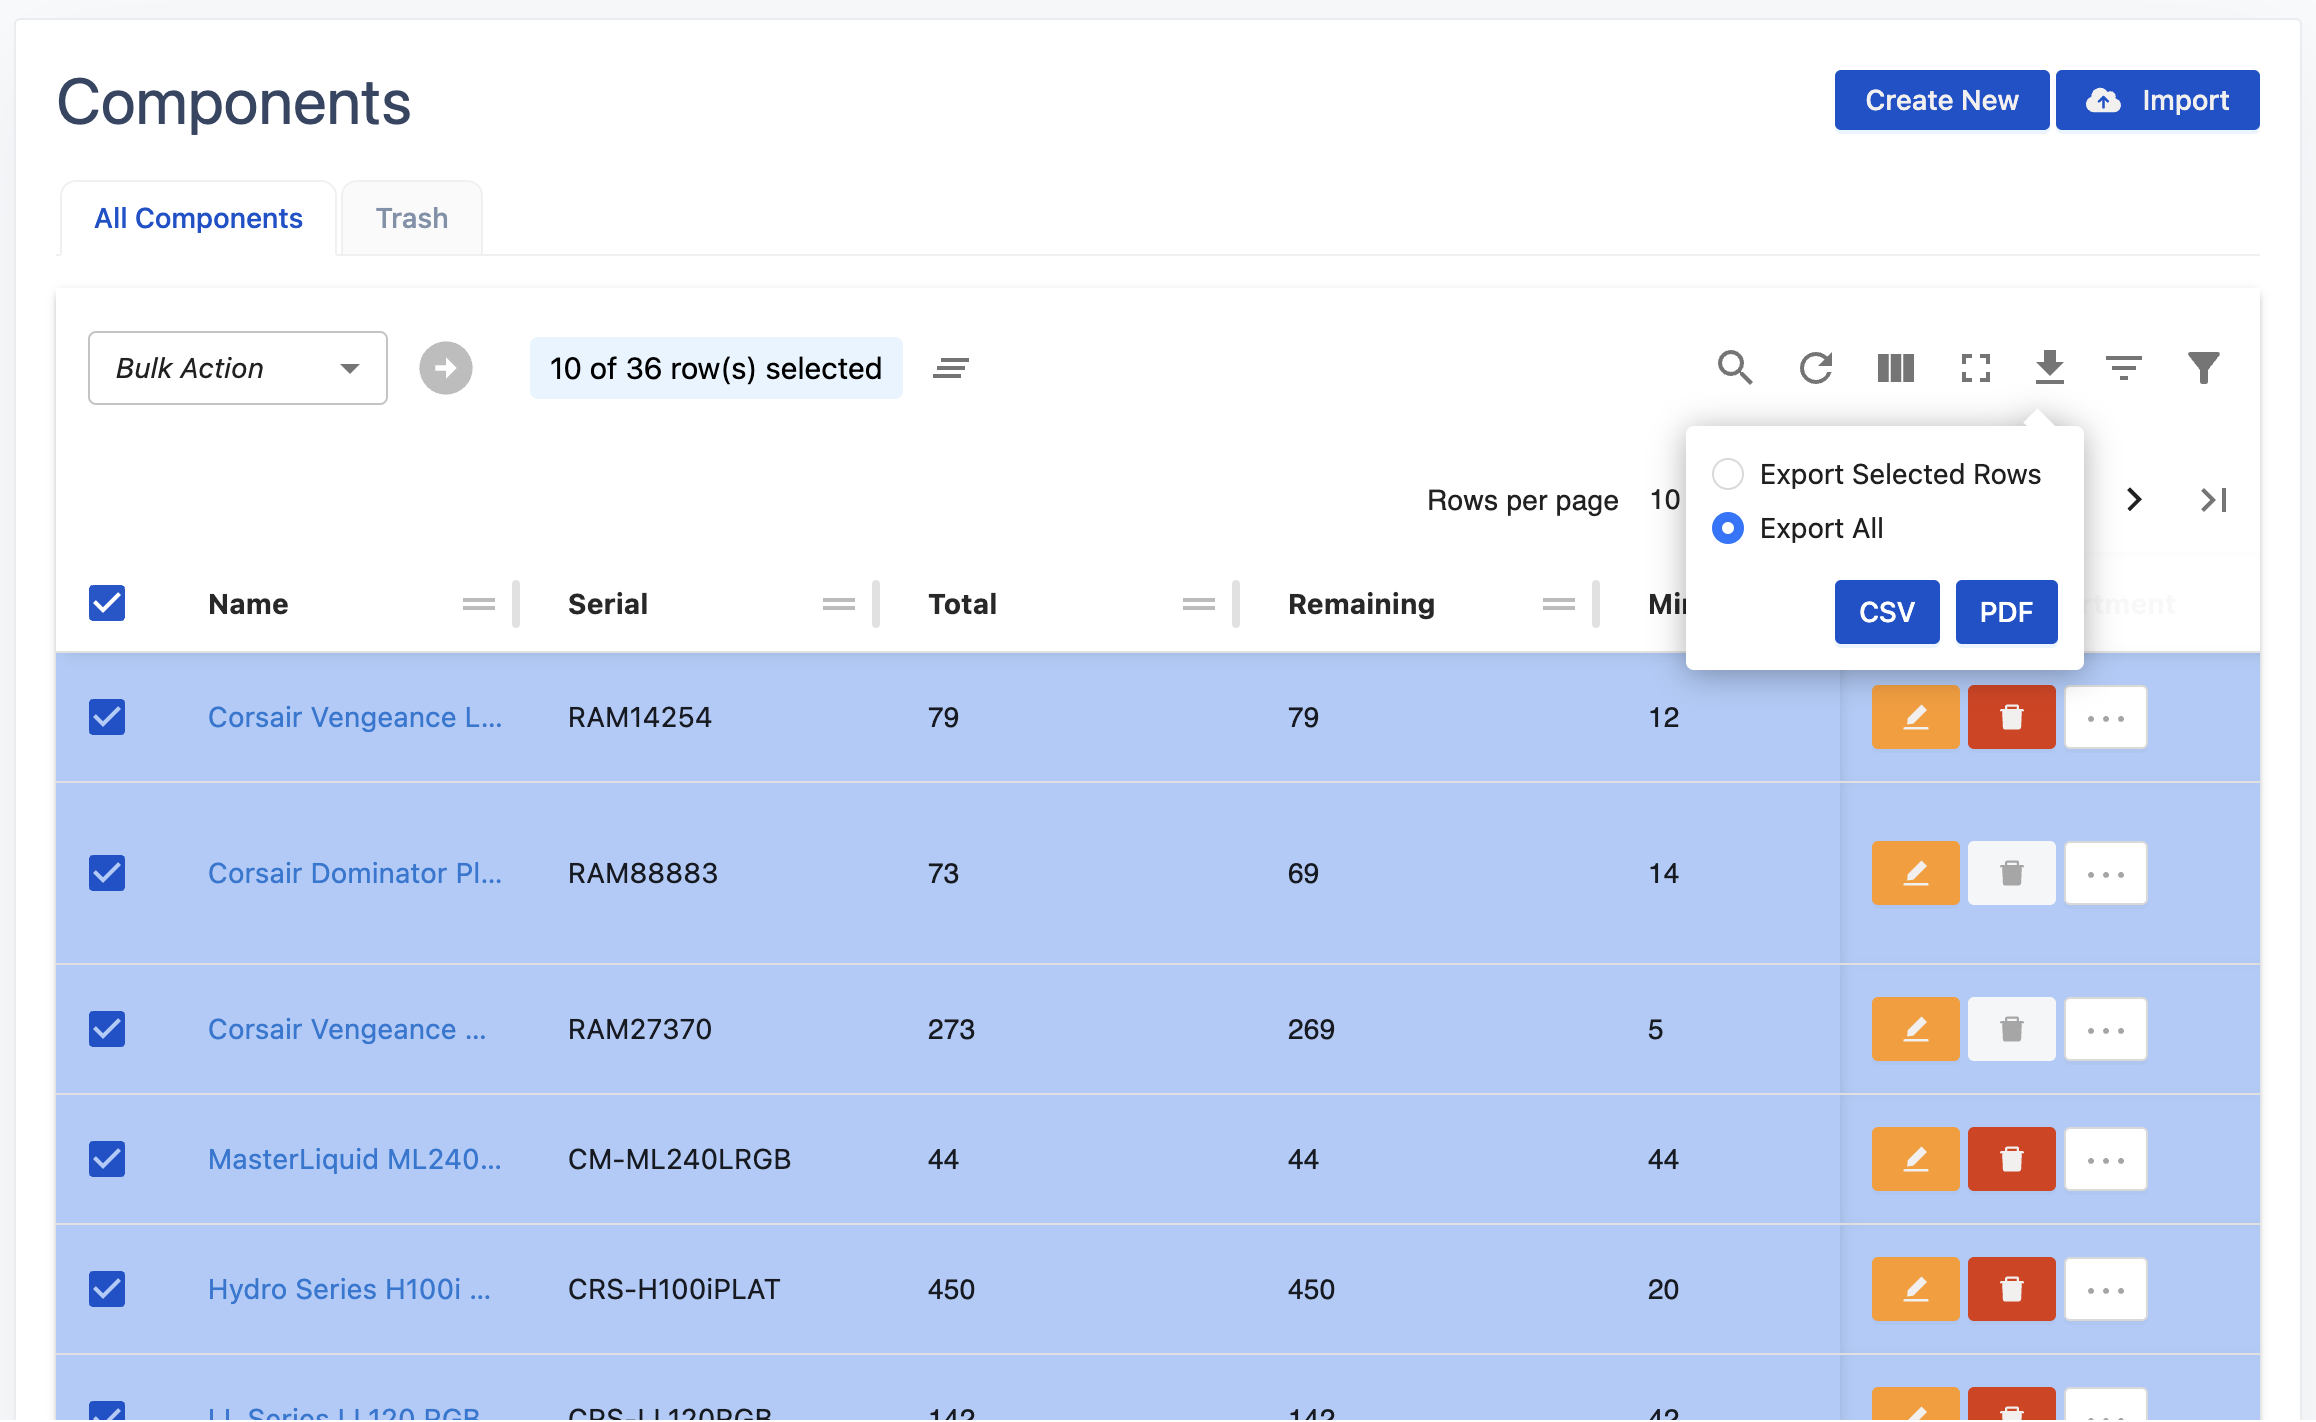The width and height of the screenshot is (2316, 1422).
Task: Delete the RAM14254 component
Action: click(x=2011, y=717)
